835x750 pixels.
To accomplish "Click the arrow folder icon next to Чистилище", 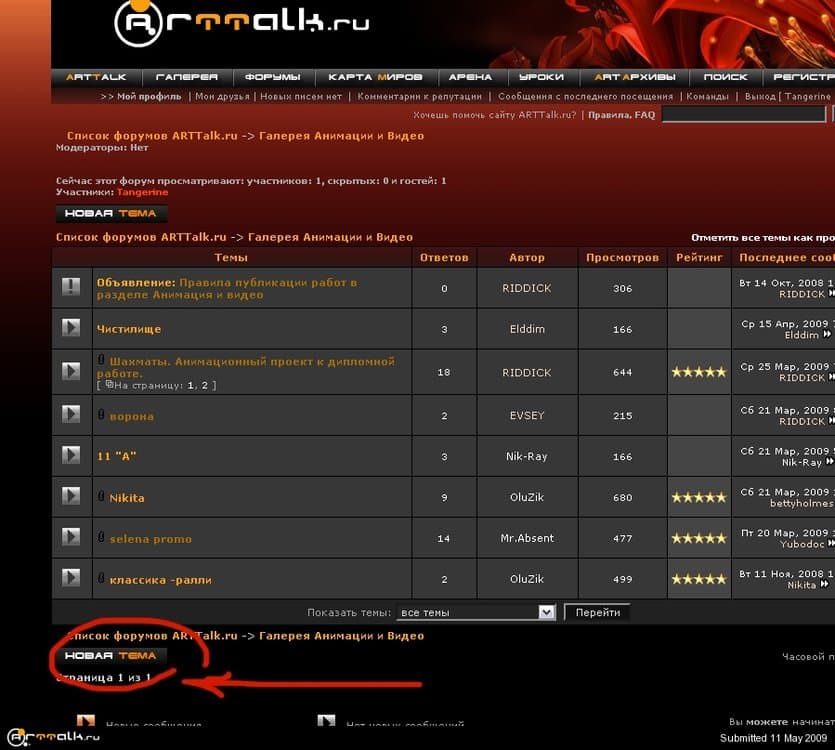I will [70, 328].
